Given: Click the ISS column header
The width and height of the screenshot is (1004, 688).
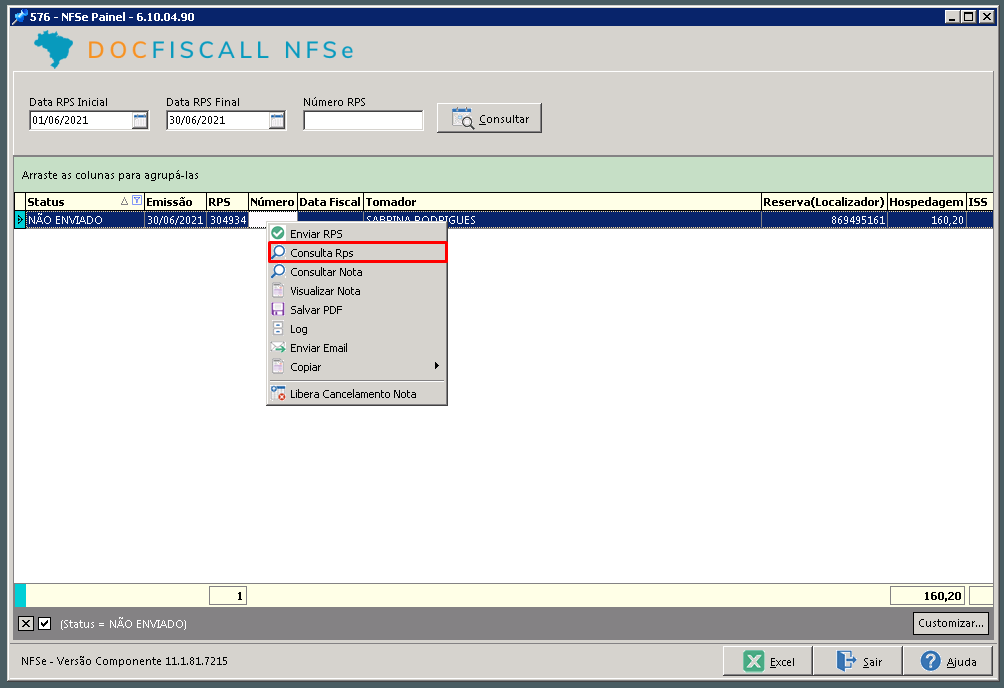Looking at the screenshot, I should (x=980, y=202).
